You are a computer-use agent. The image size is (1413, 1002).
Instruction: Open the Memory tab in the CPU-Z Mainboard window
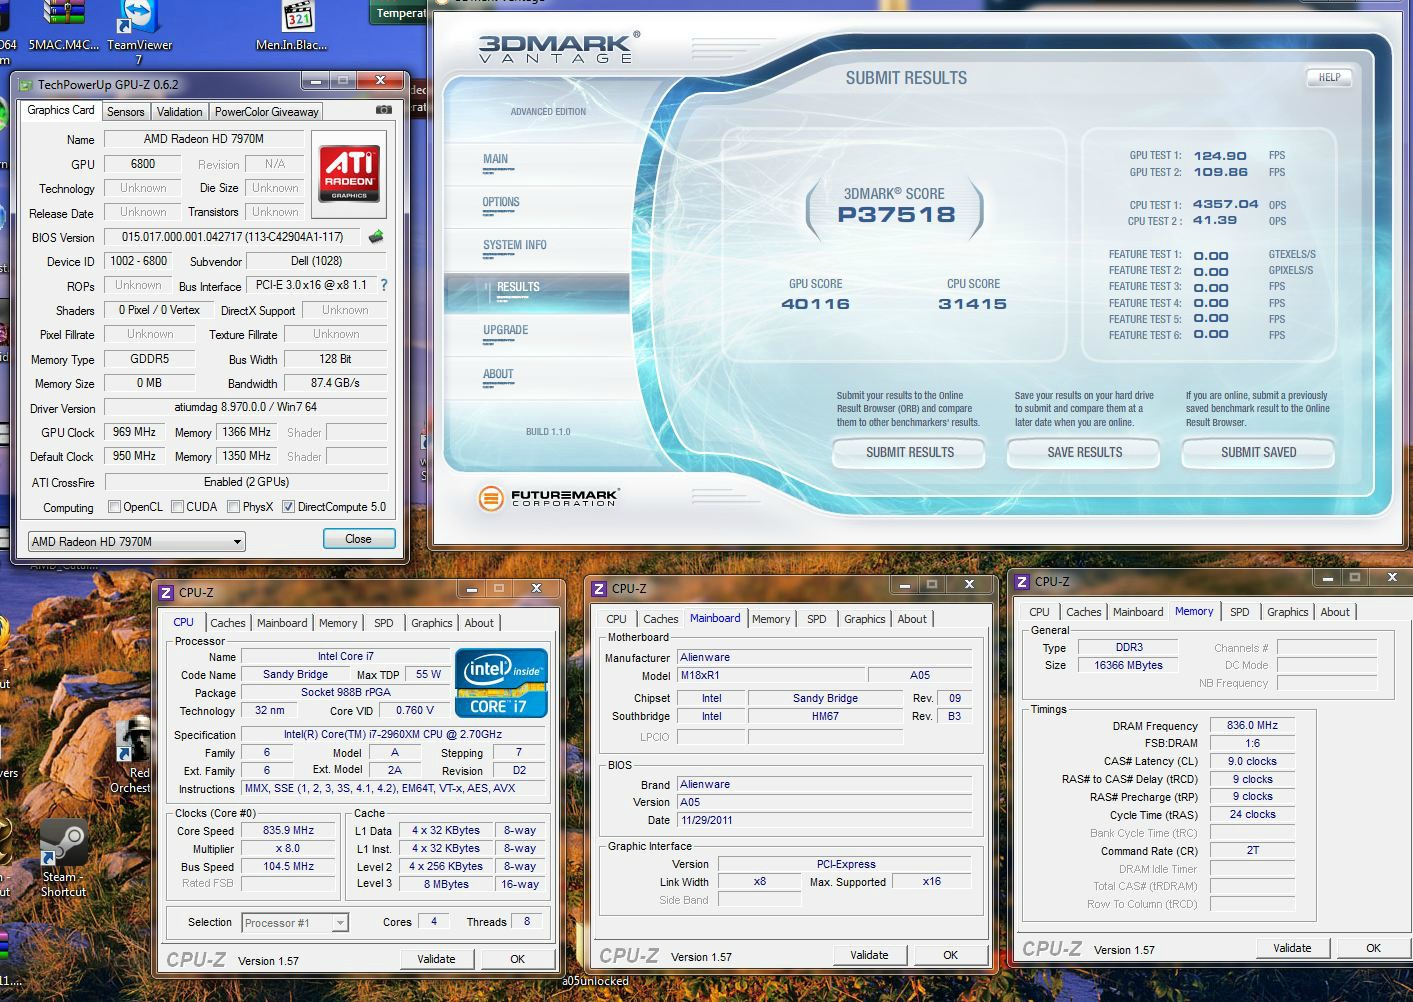coord(771,619)
